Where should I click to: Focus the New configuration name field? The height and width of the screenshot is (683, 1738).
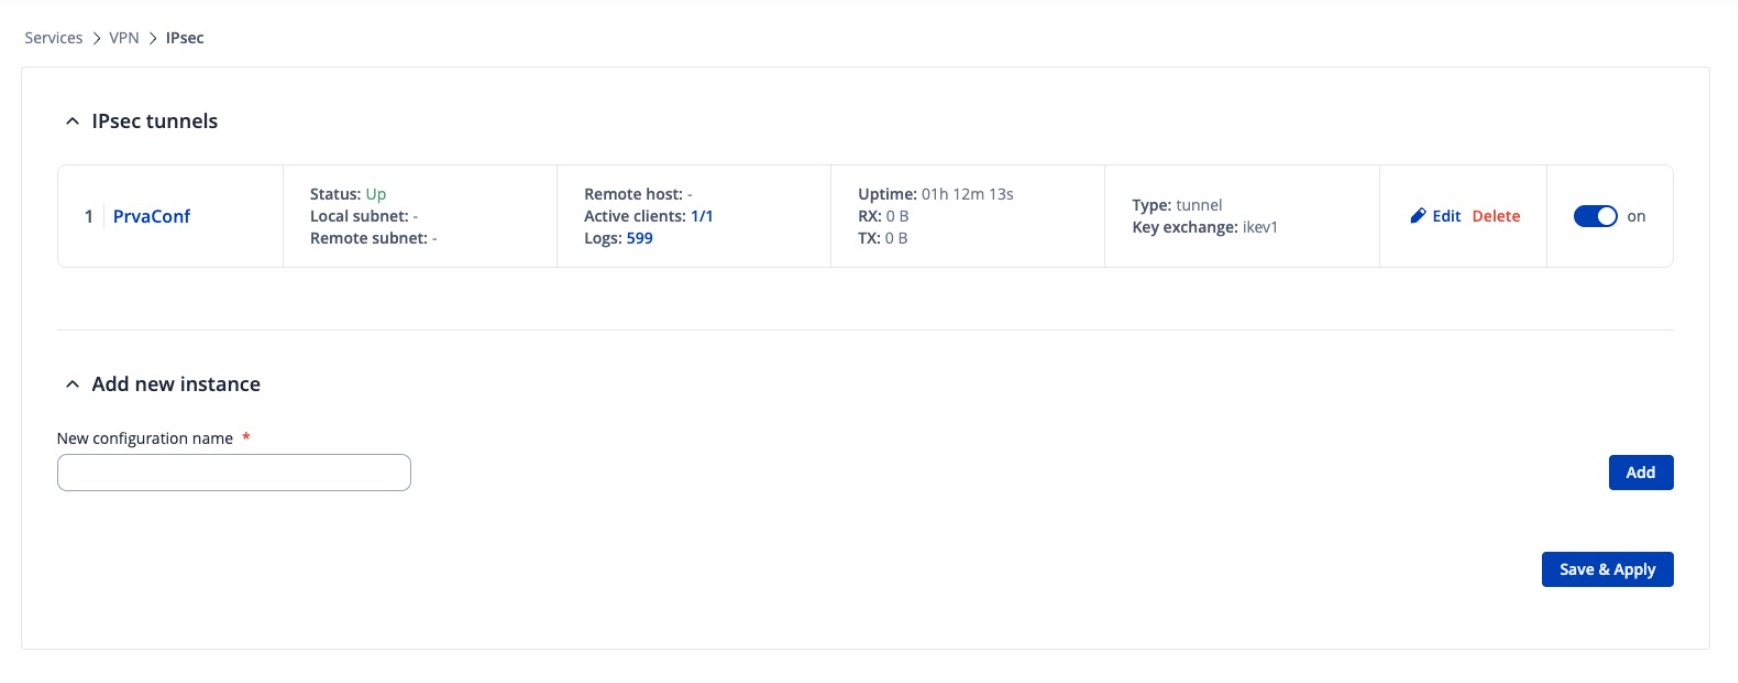click(x=234, y=472)
